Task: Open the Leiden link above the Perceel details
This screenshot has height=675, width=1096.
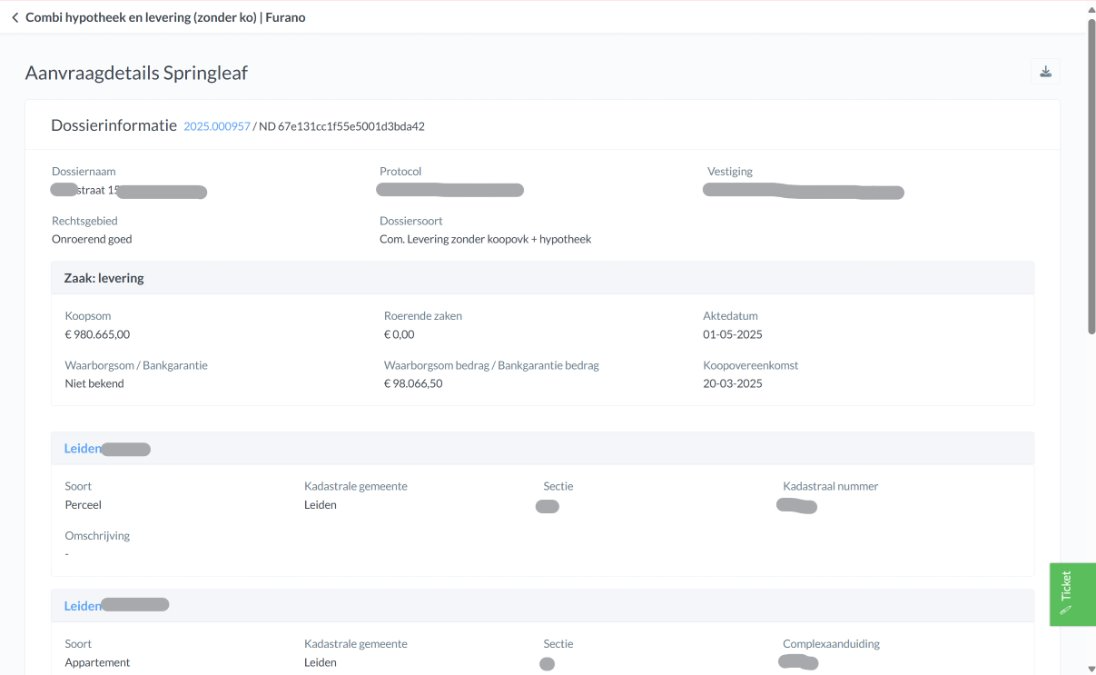Action: [83, 449]
